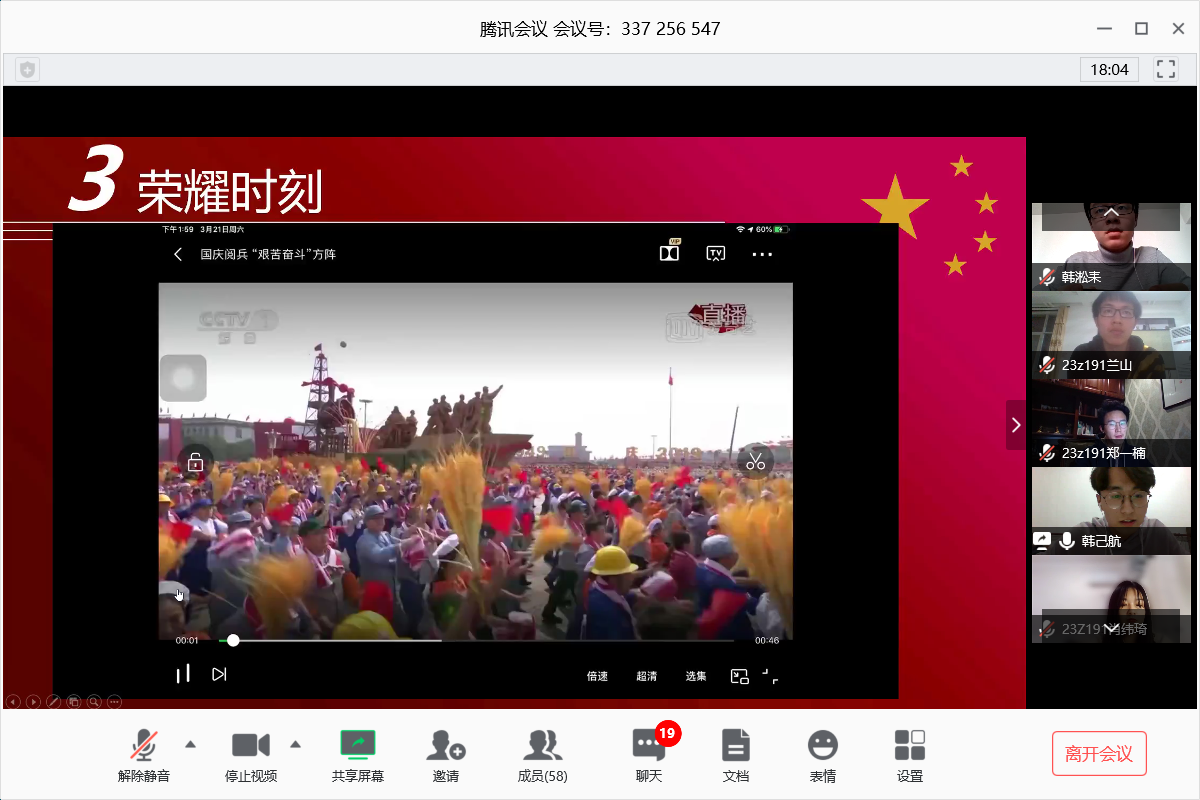1200x800 pixels.
Task: Open 聊天 chat with 19 unread
Action: [649, 746]
